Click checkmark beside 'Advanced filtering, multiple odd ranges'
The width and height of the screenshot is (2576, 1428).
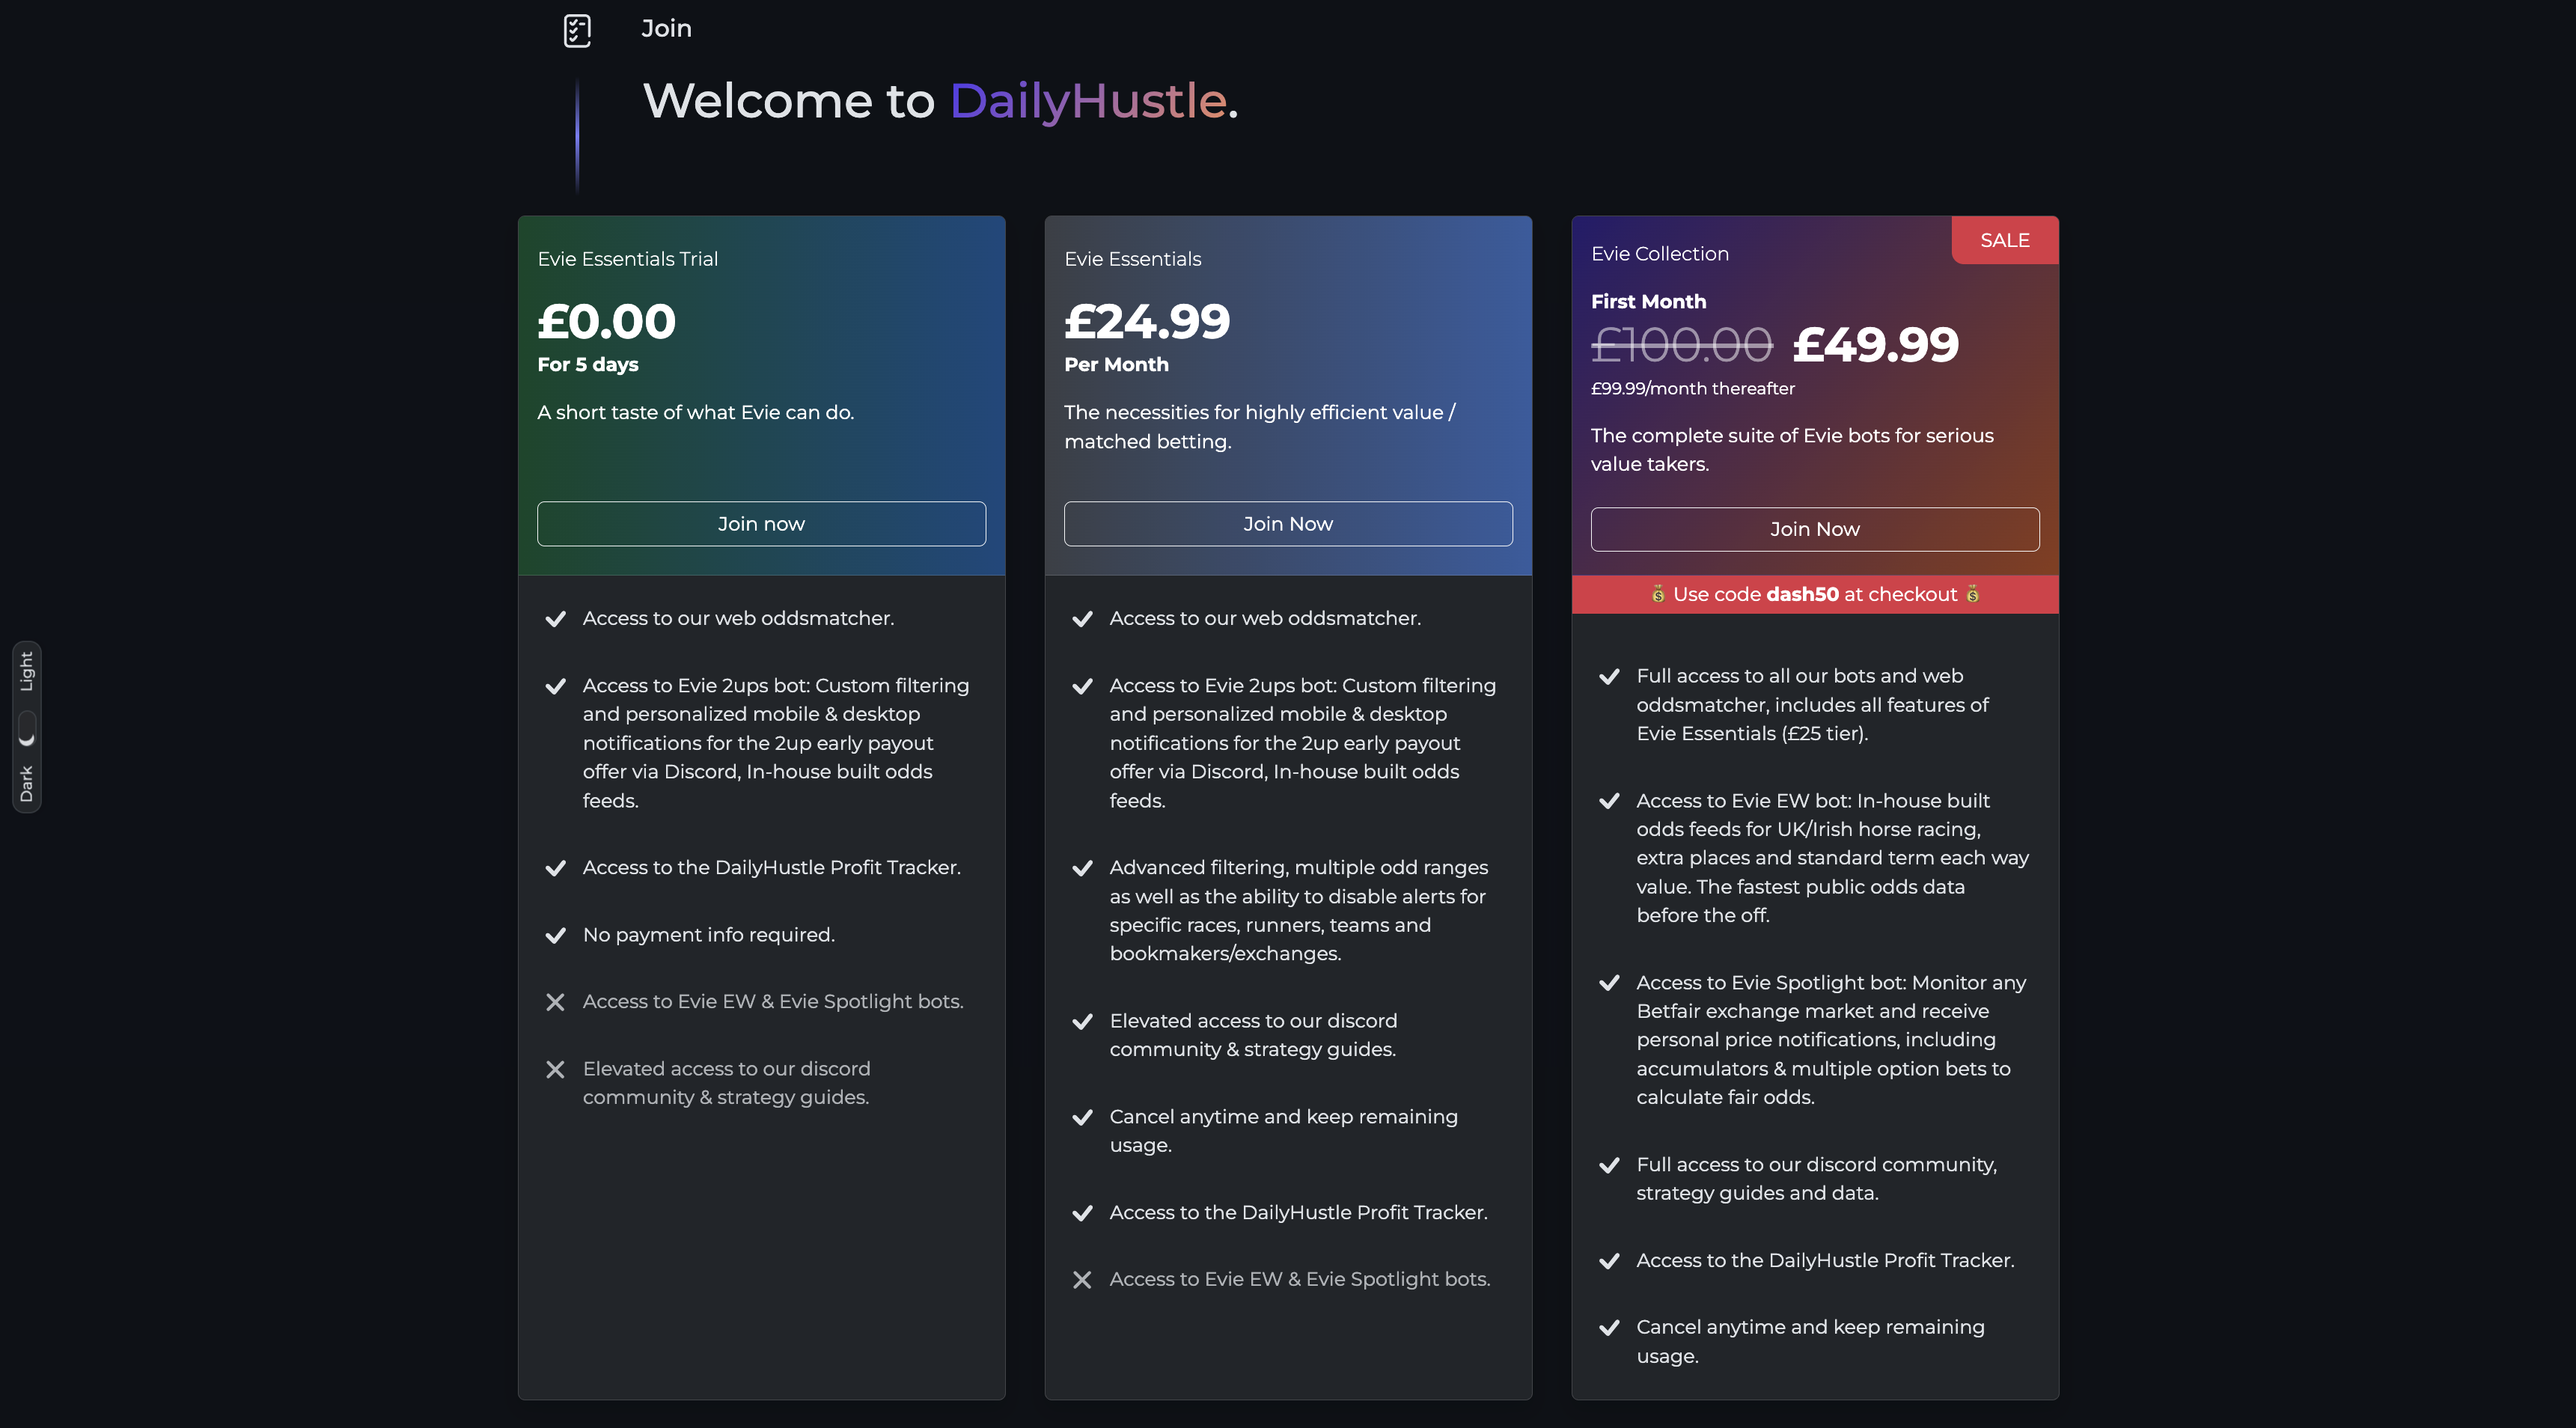point(1082,869)
